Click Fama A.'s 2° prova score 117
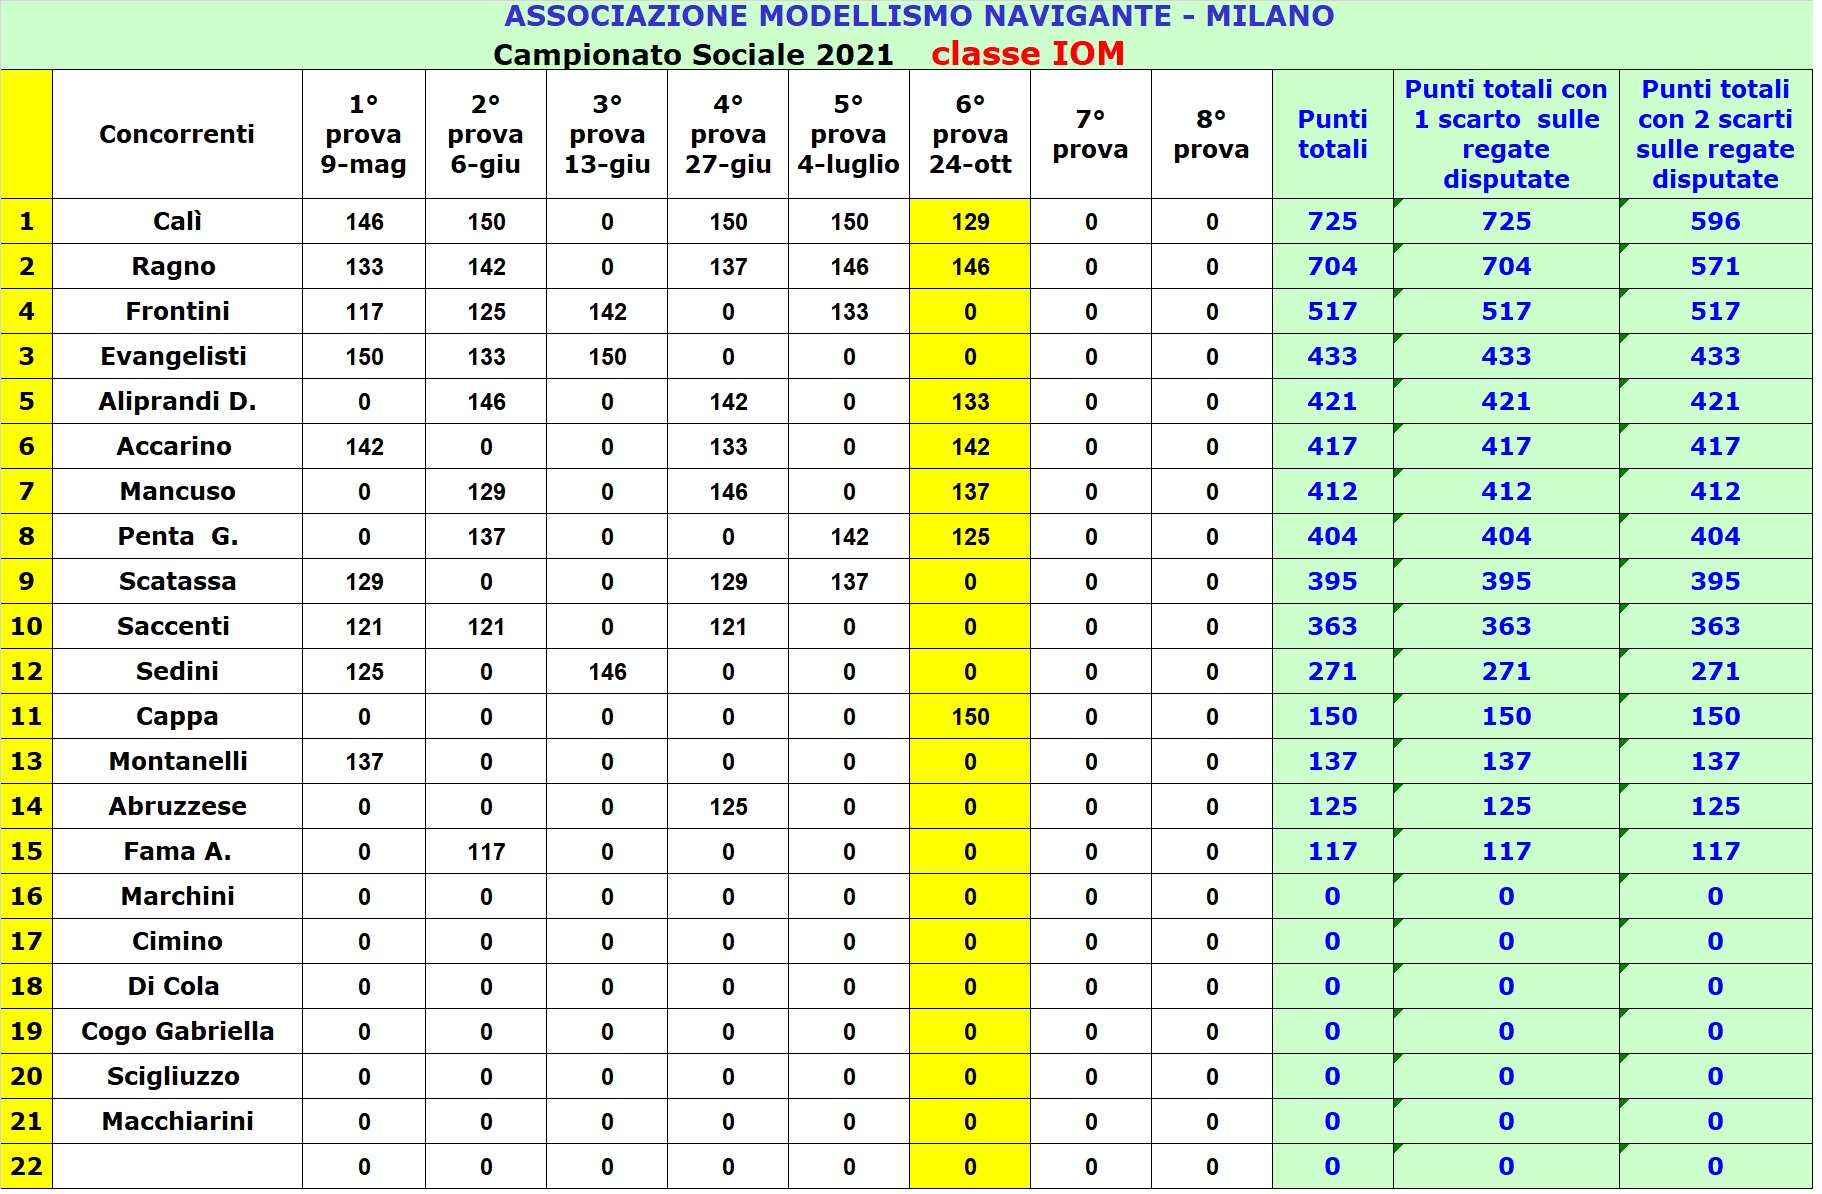 [486, 852]
